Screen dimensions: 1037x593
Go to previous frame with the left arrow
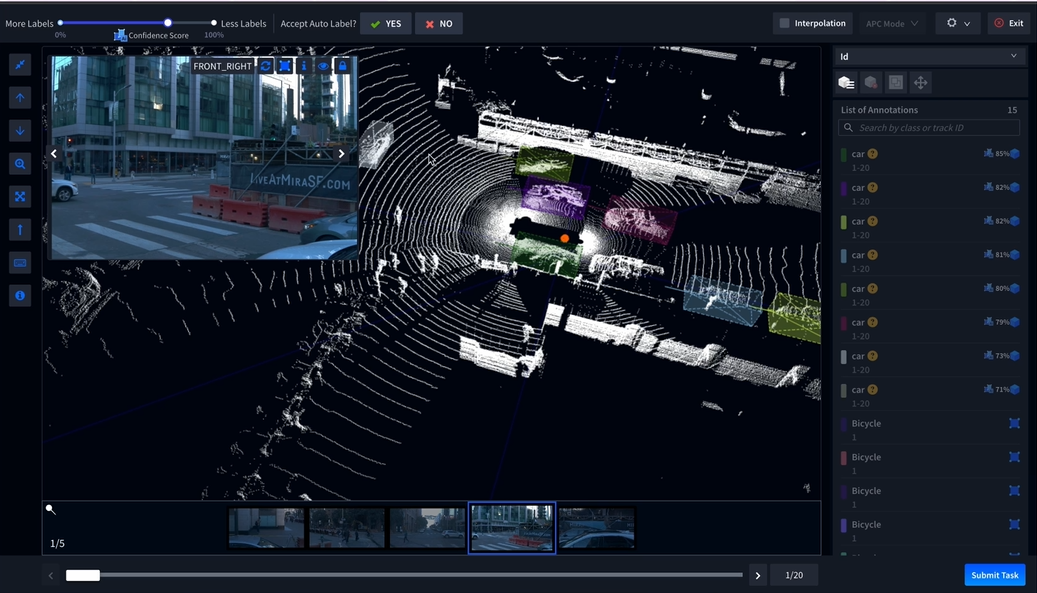(x=51, y=575)
